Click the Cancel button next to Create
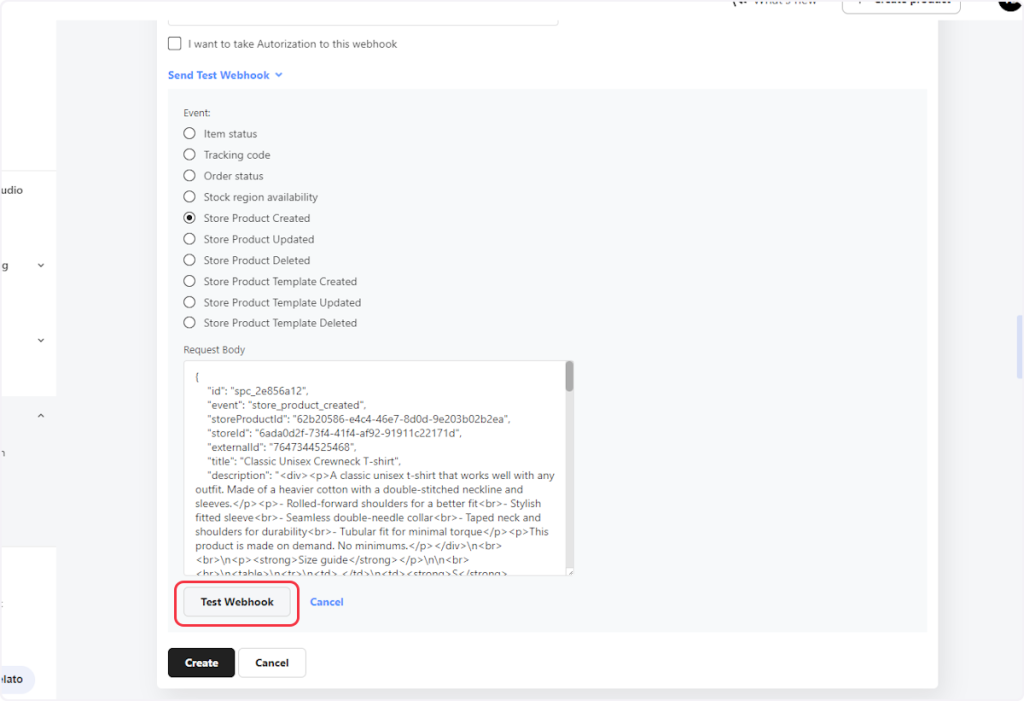Image resolution: width=1024 pixels, height=701 pixels. point(272,663)
